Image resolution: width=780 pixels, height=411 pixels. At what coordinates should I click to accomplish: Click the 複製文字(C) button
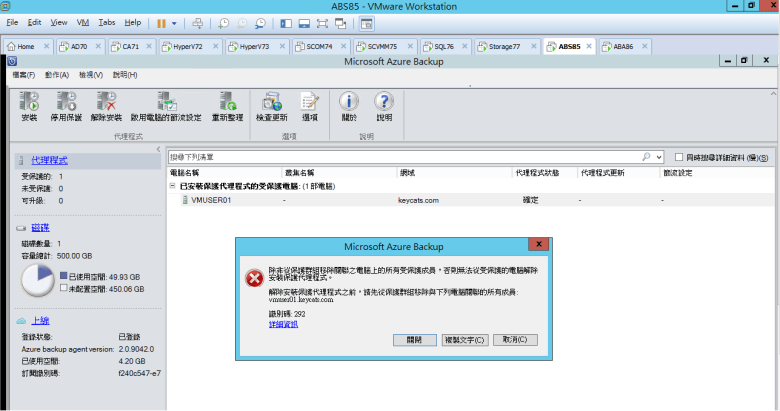click(465, 339)
